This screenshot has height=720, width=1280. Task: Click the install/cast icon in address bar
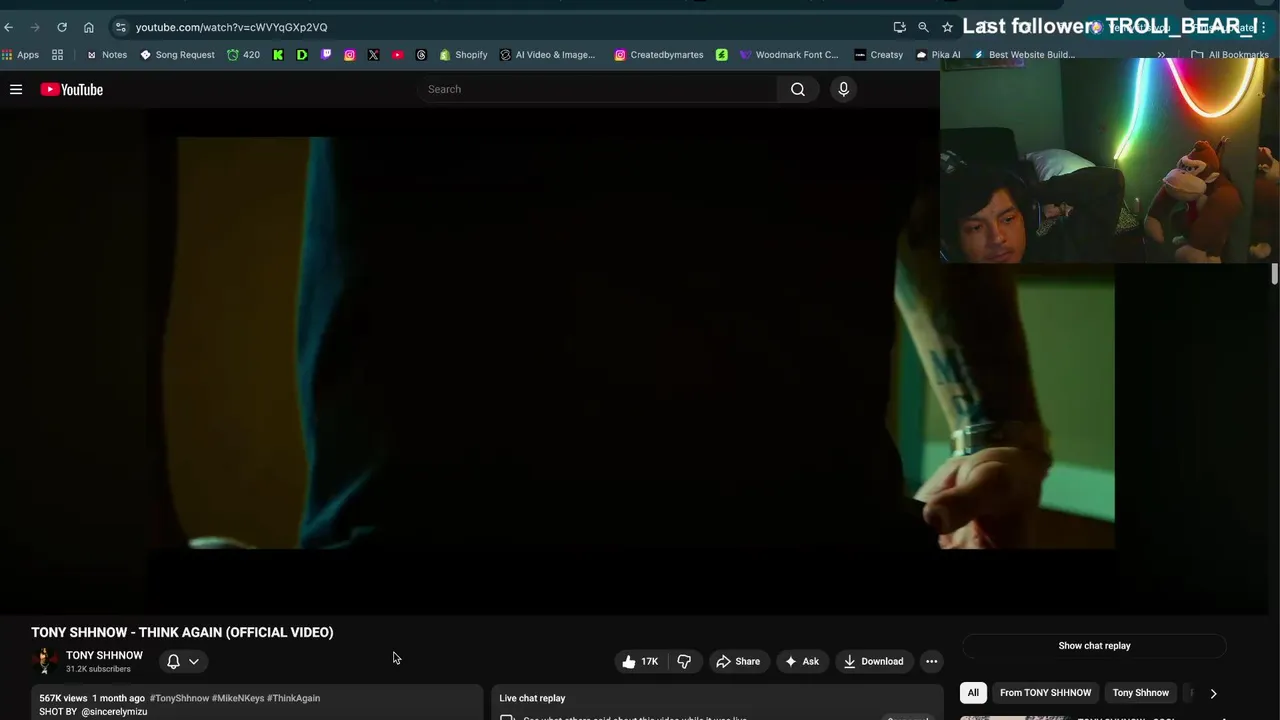[899, 27]
